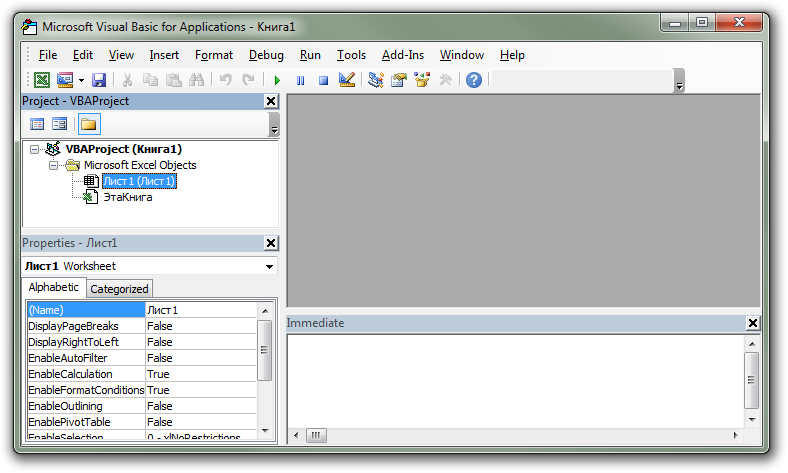
Task: Click the True value of EnableCalculation
Action: pyautogui.click(x=201, y=374)
